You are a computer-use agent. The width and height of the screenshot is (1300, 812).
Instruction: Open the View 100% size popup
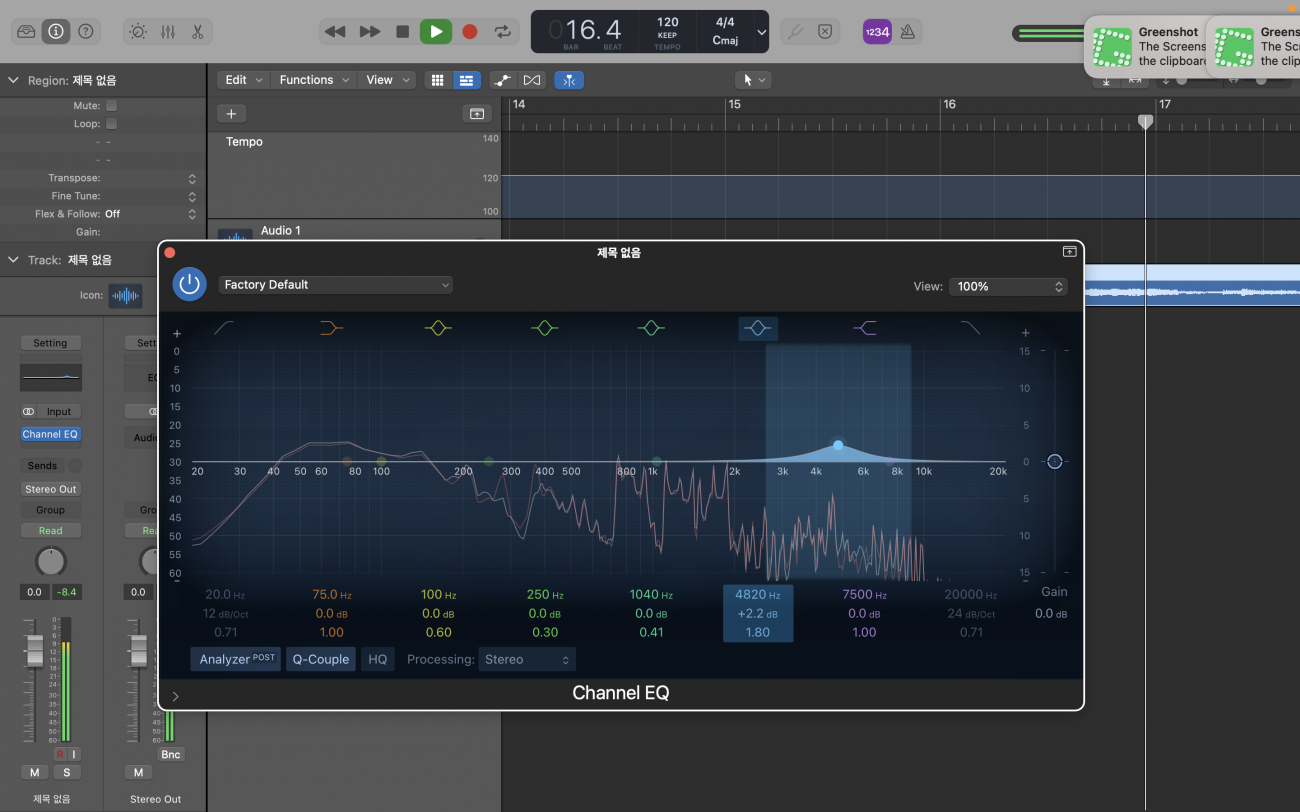(1008, 287)
